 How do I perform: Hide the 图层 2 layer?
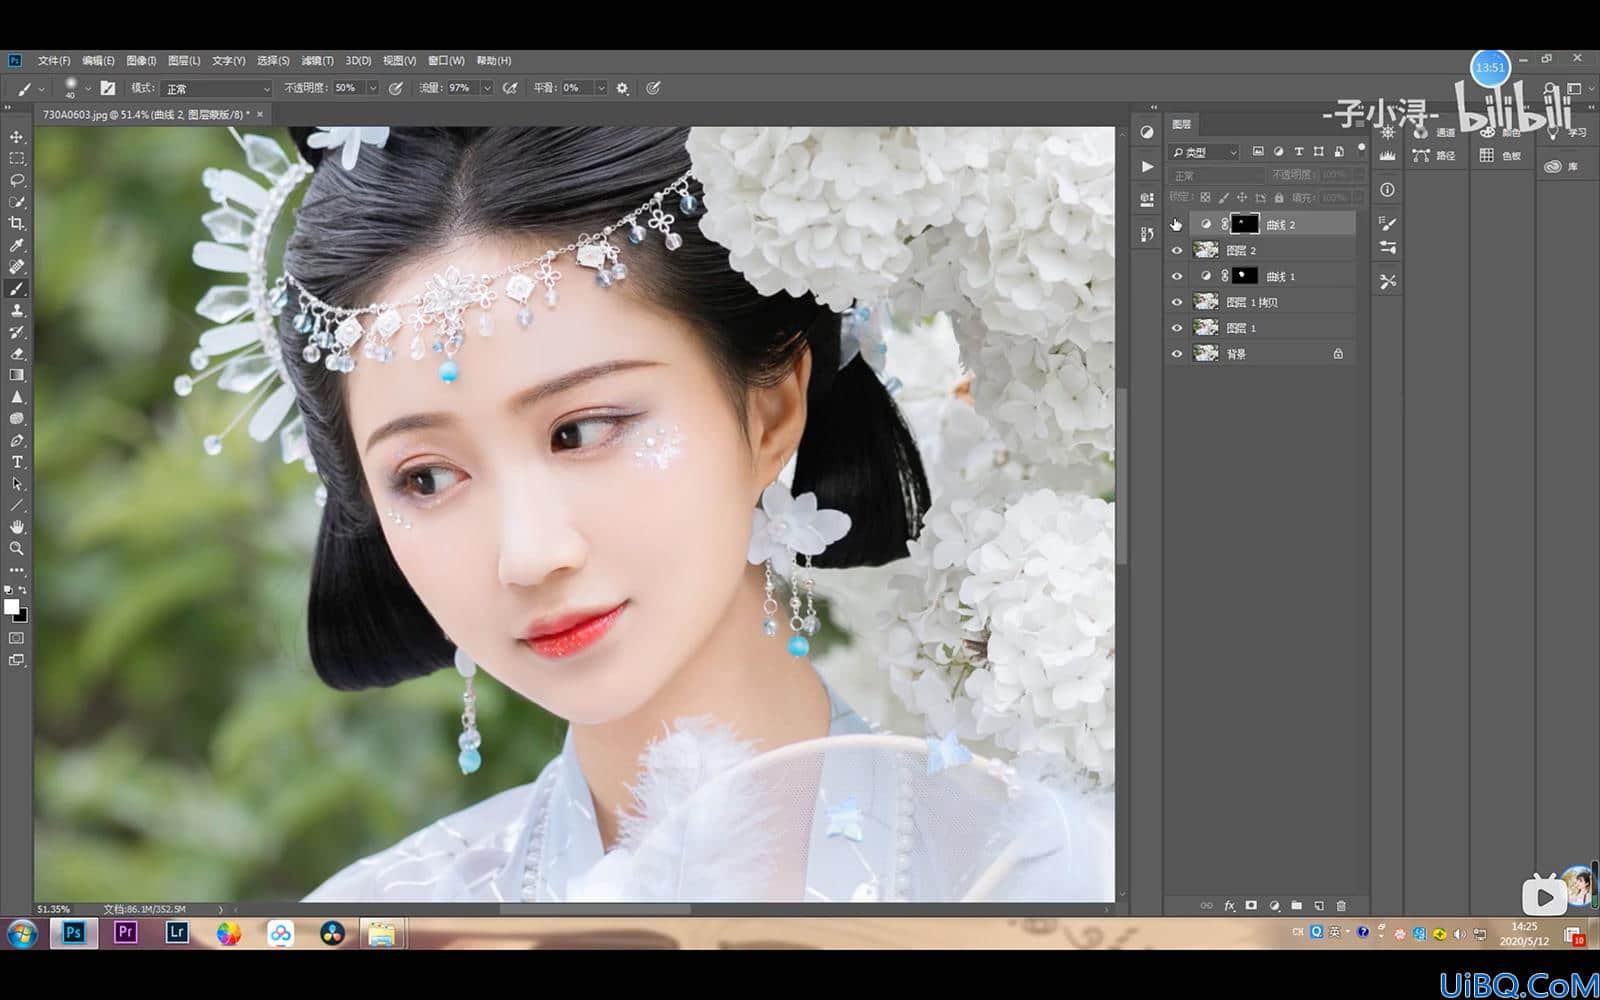(x=1177, y=251)
